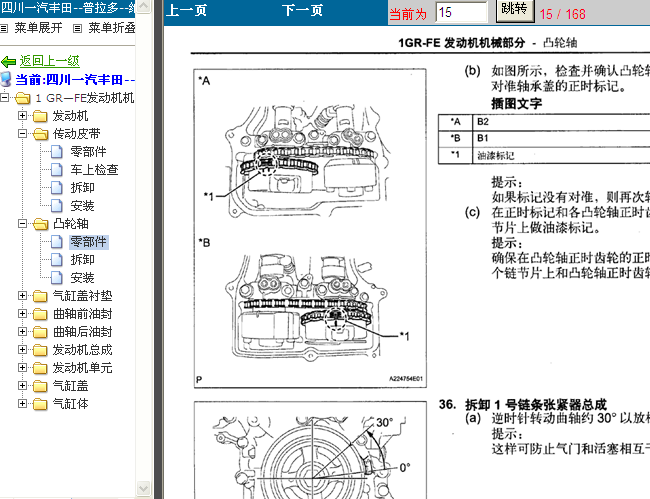Expand the 曲轴前油封 folder
Image resolution: width=650 pixels, height=499 pixels.
(22, 313)
